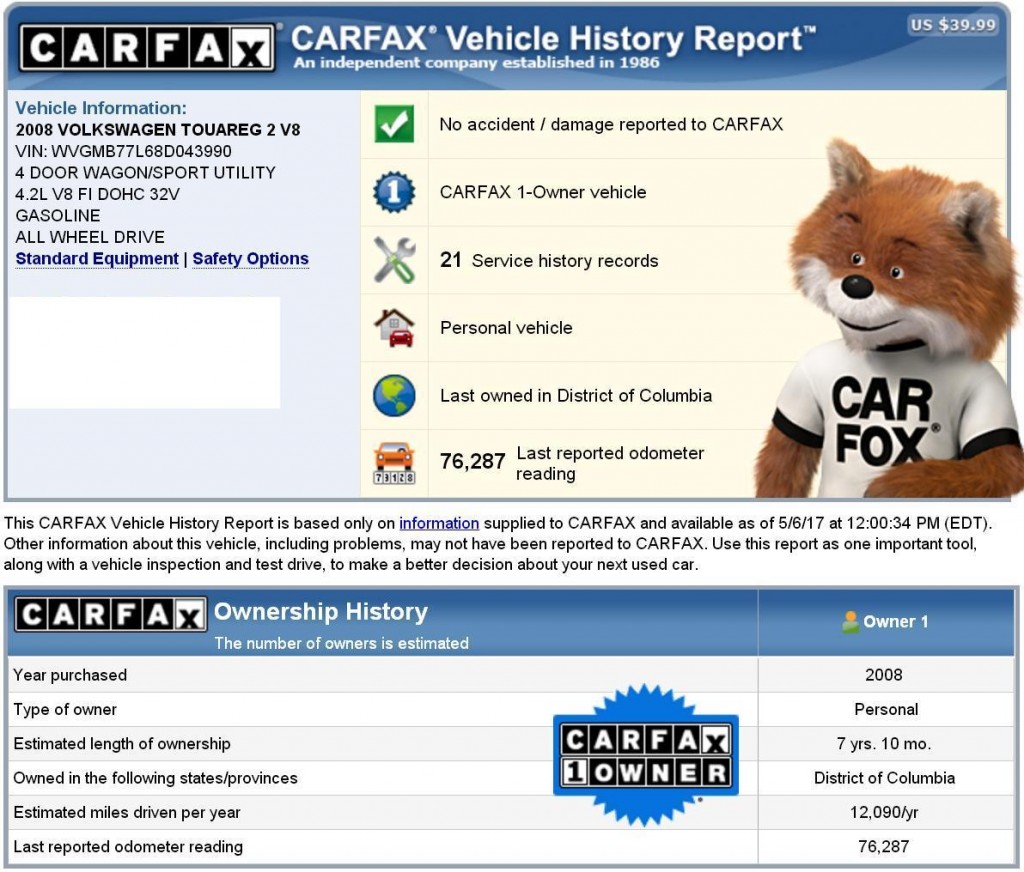Click the 'Ownership History' section heading

tap(321, 611)
